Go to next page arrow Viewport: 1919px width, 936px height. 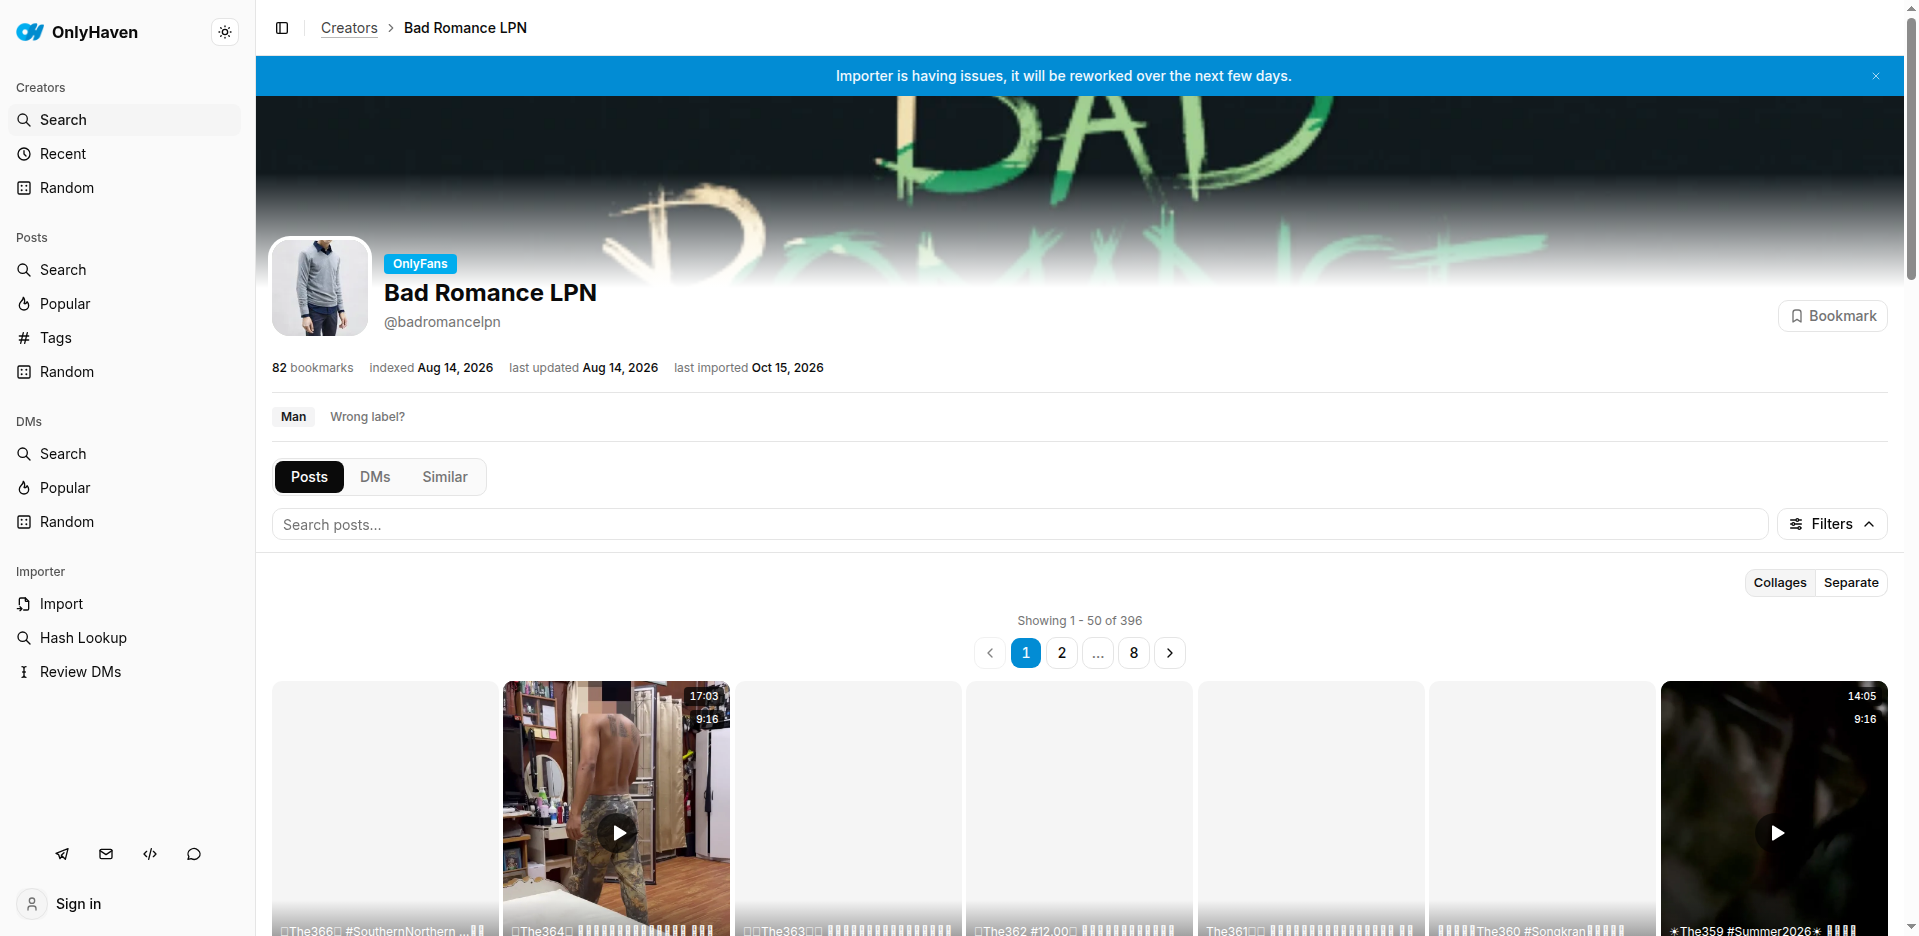[1170, 653]
